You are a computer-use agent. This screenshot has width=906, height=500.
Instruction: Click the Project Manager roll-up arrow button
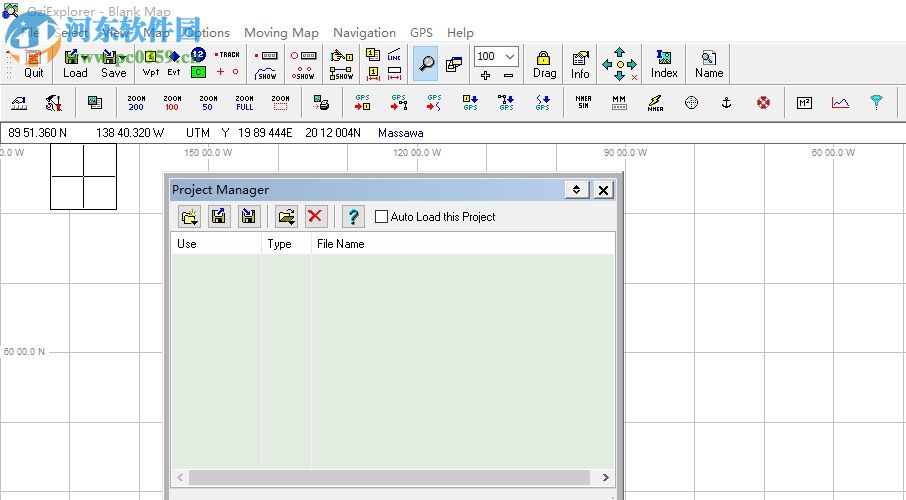coord(577,190)
